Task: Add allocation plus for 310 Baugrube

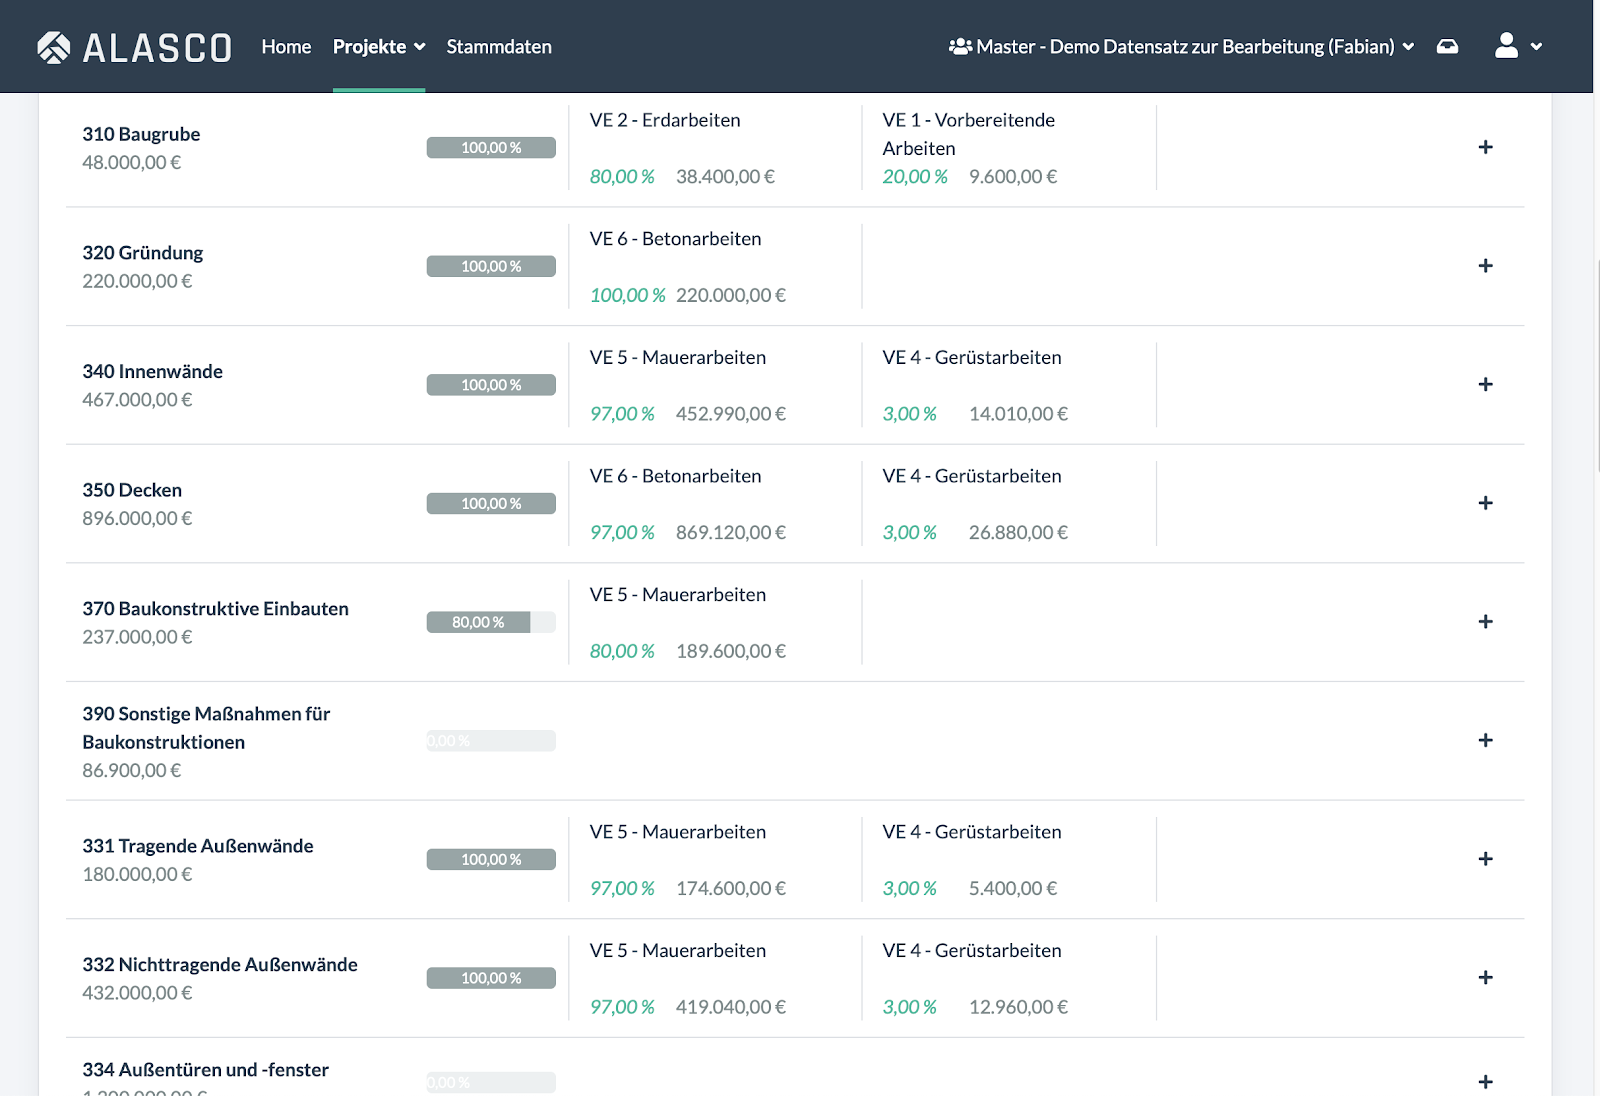Action: coord(1485,147)
